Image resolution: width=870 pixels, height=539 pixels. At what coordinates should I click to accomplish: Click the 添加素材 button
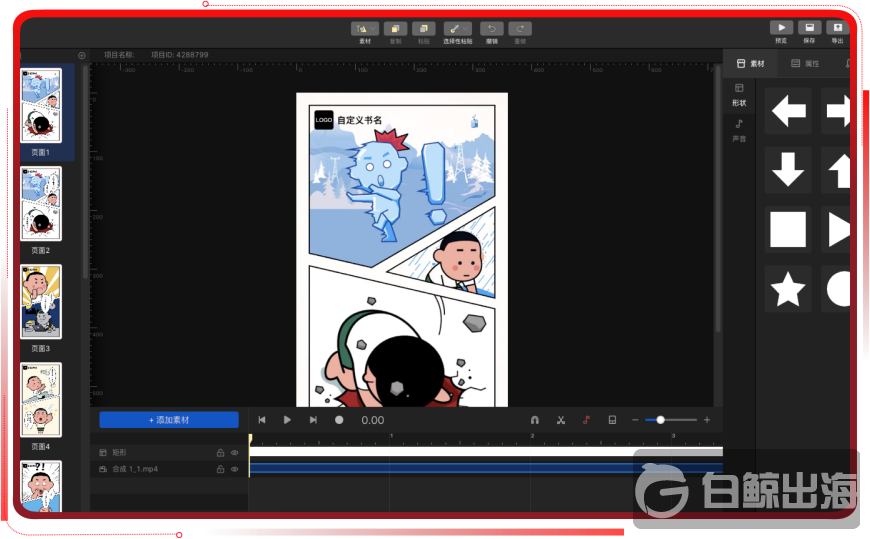coord(169,420)
